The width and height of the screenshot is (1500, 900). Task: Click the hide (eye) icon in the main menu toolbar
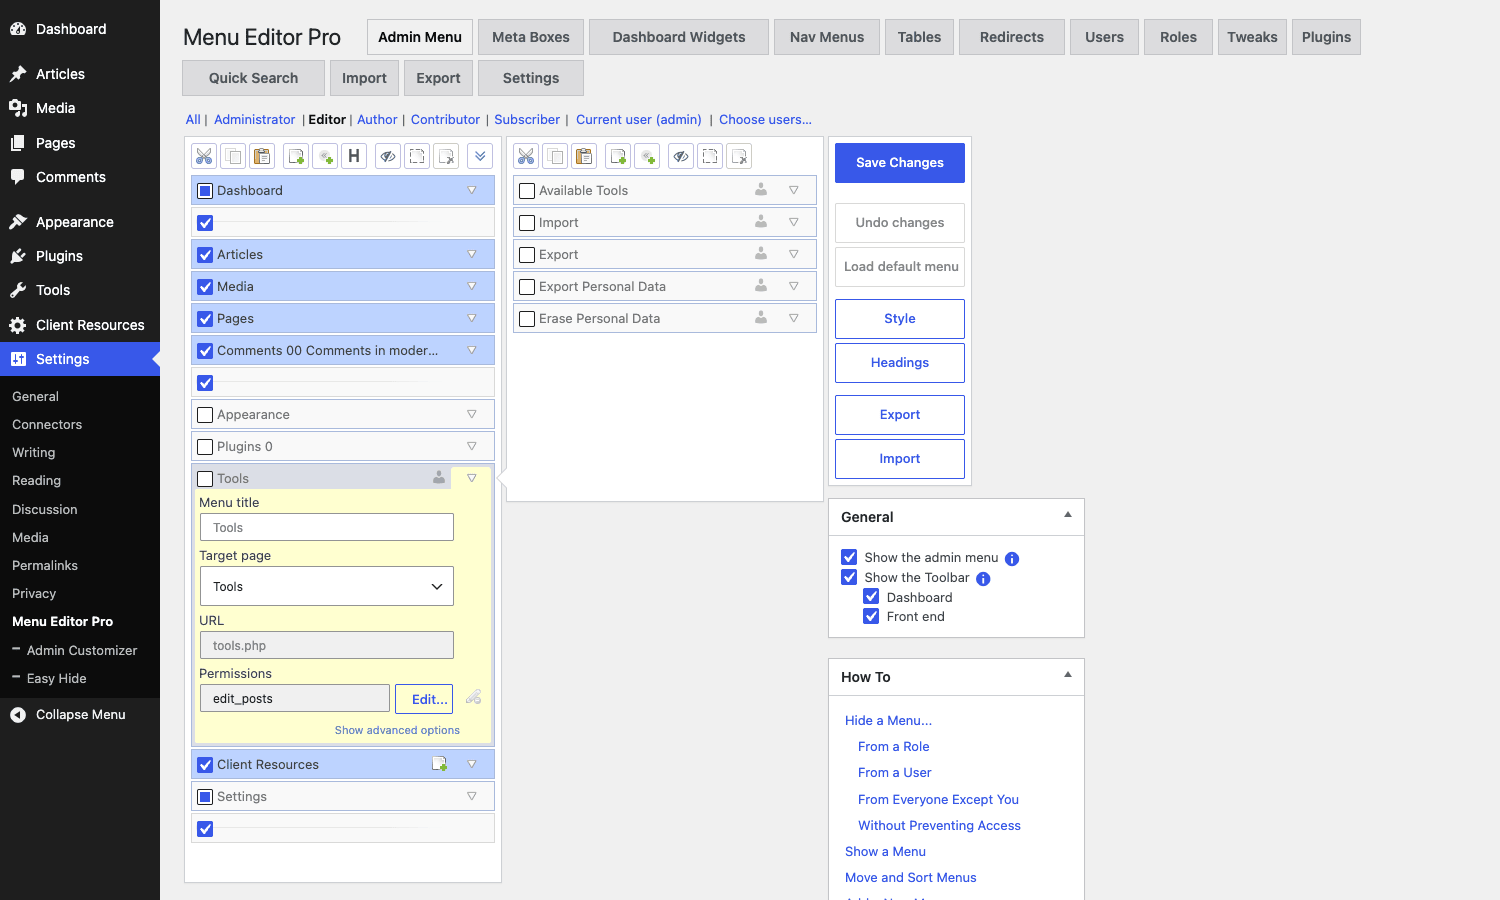388,156
